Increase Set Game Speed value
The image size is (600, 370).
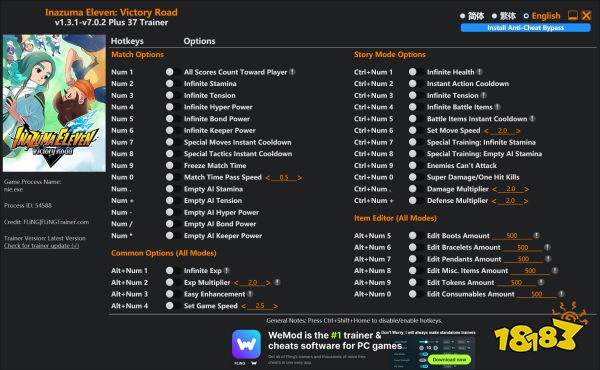pos(276,306)
